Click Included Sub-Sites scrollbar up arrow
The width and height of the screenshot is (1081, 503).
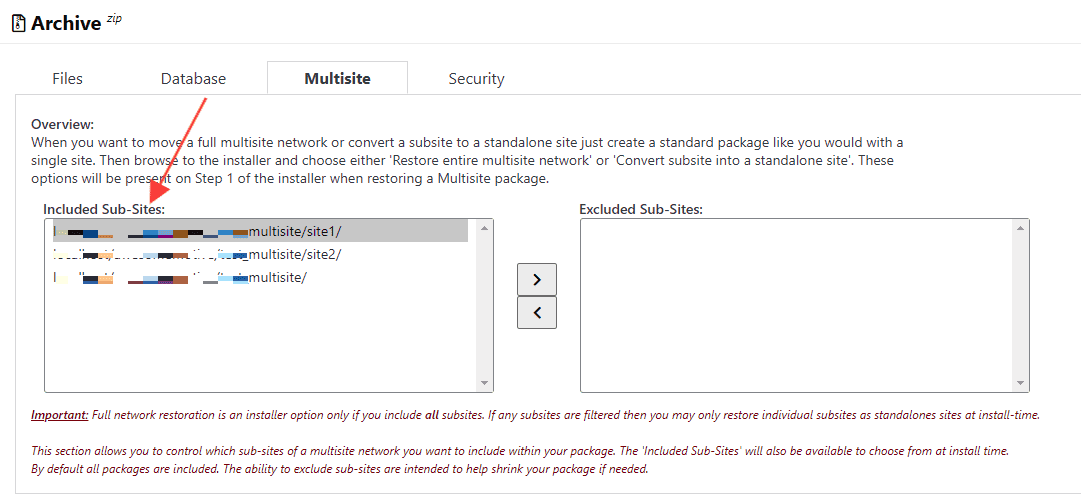click(484, 227)
